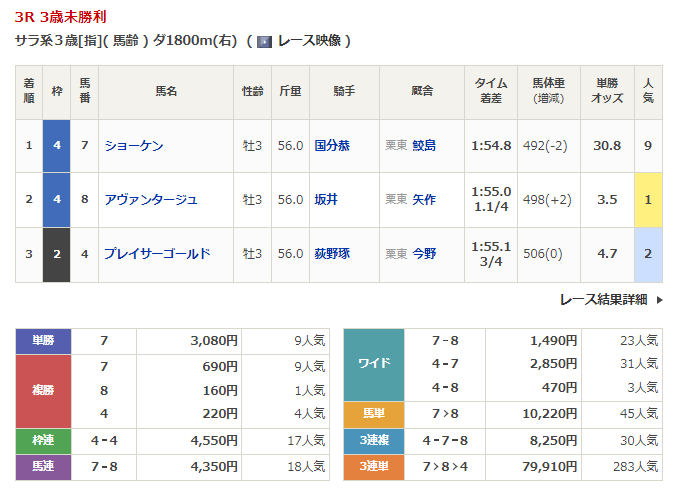Open horse プレイサーゴールド's profile

click(157, 253)
